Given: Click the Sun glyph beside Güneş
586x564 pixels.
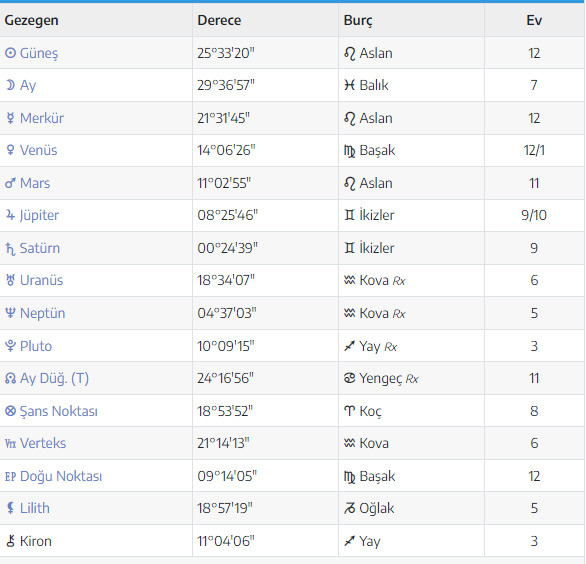Looking at the screenshot, I should tap(10, 53).
